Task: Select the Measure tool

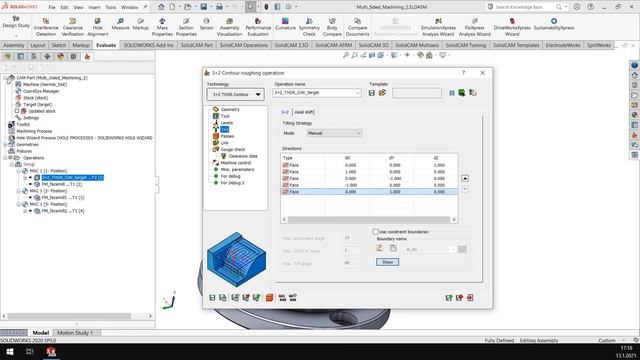Action: (x=120, y=24)
